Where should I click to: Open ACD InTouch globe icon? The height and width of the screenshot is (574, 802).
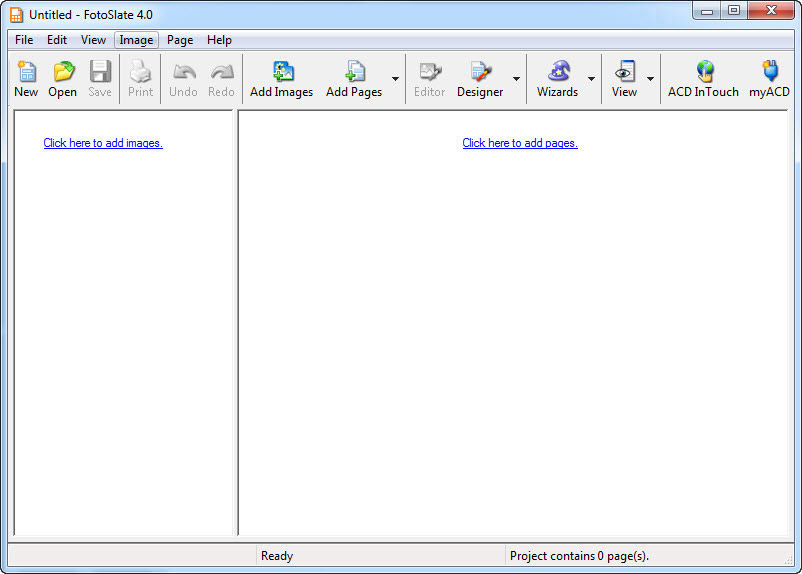(x=704, y=72)
